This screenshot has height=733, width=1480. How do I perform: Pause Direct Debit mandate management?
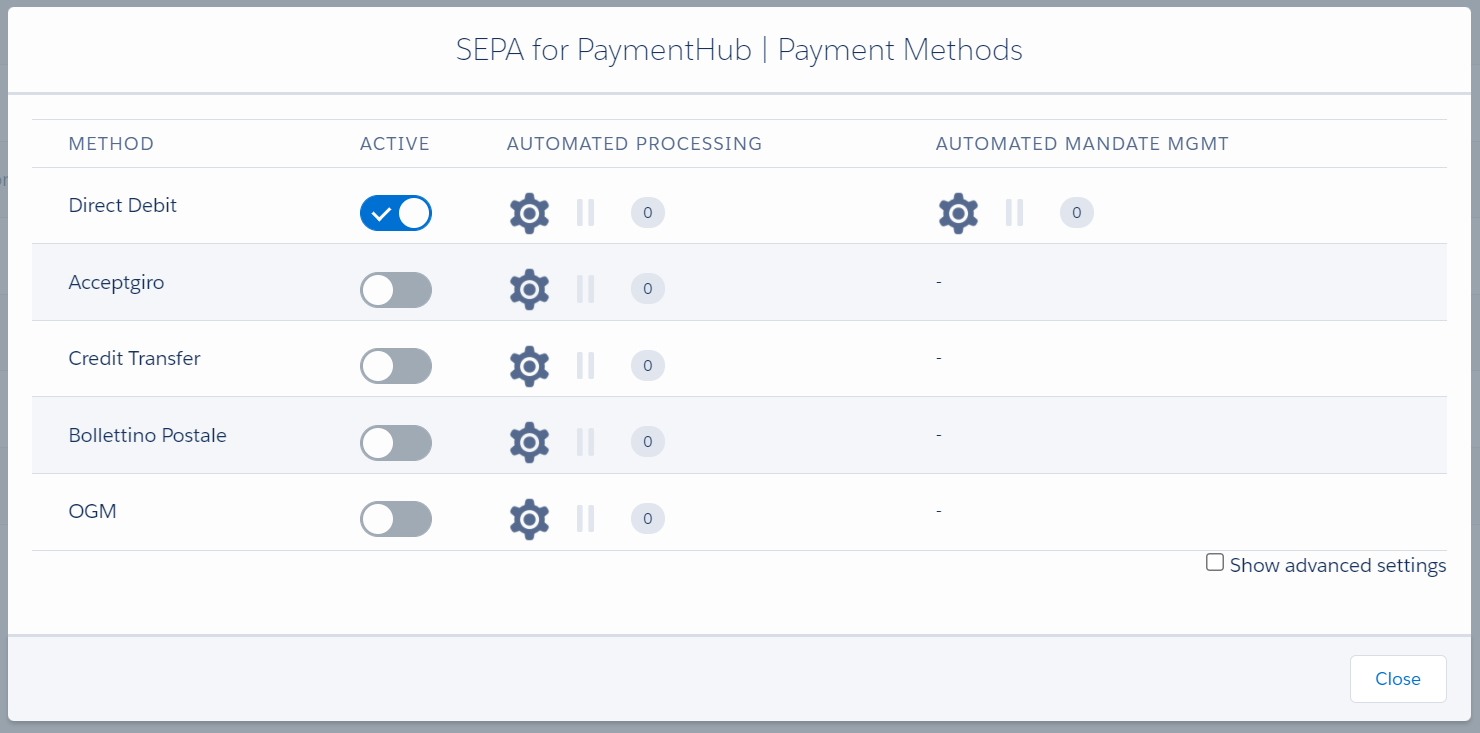point(1014,213)
